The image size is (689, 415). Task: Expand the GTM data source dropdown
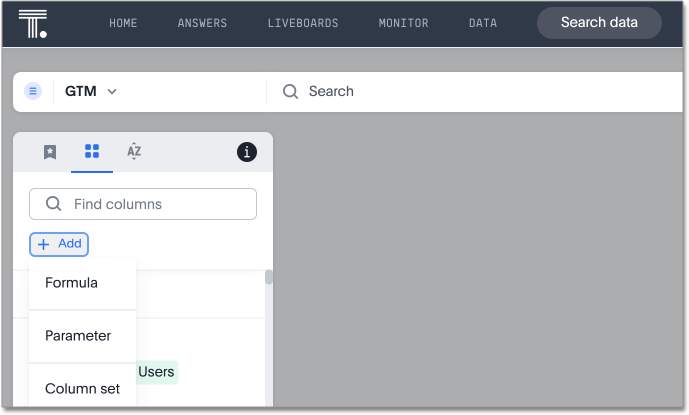91,91
